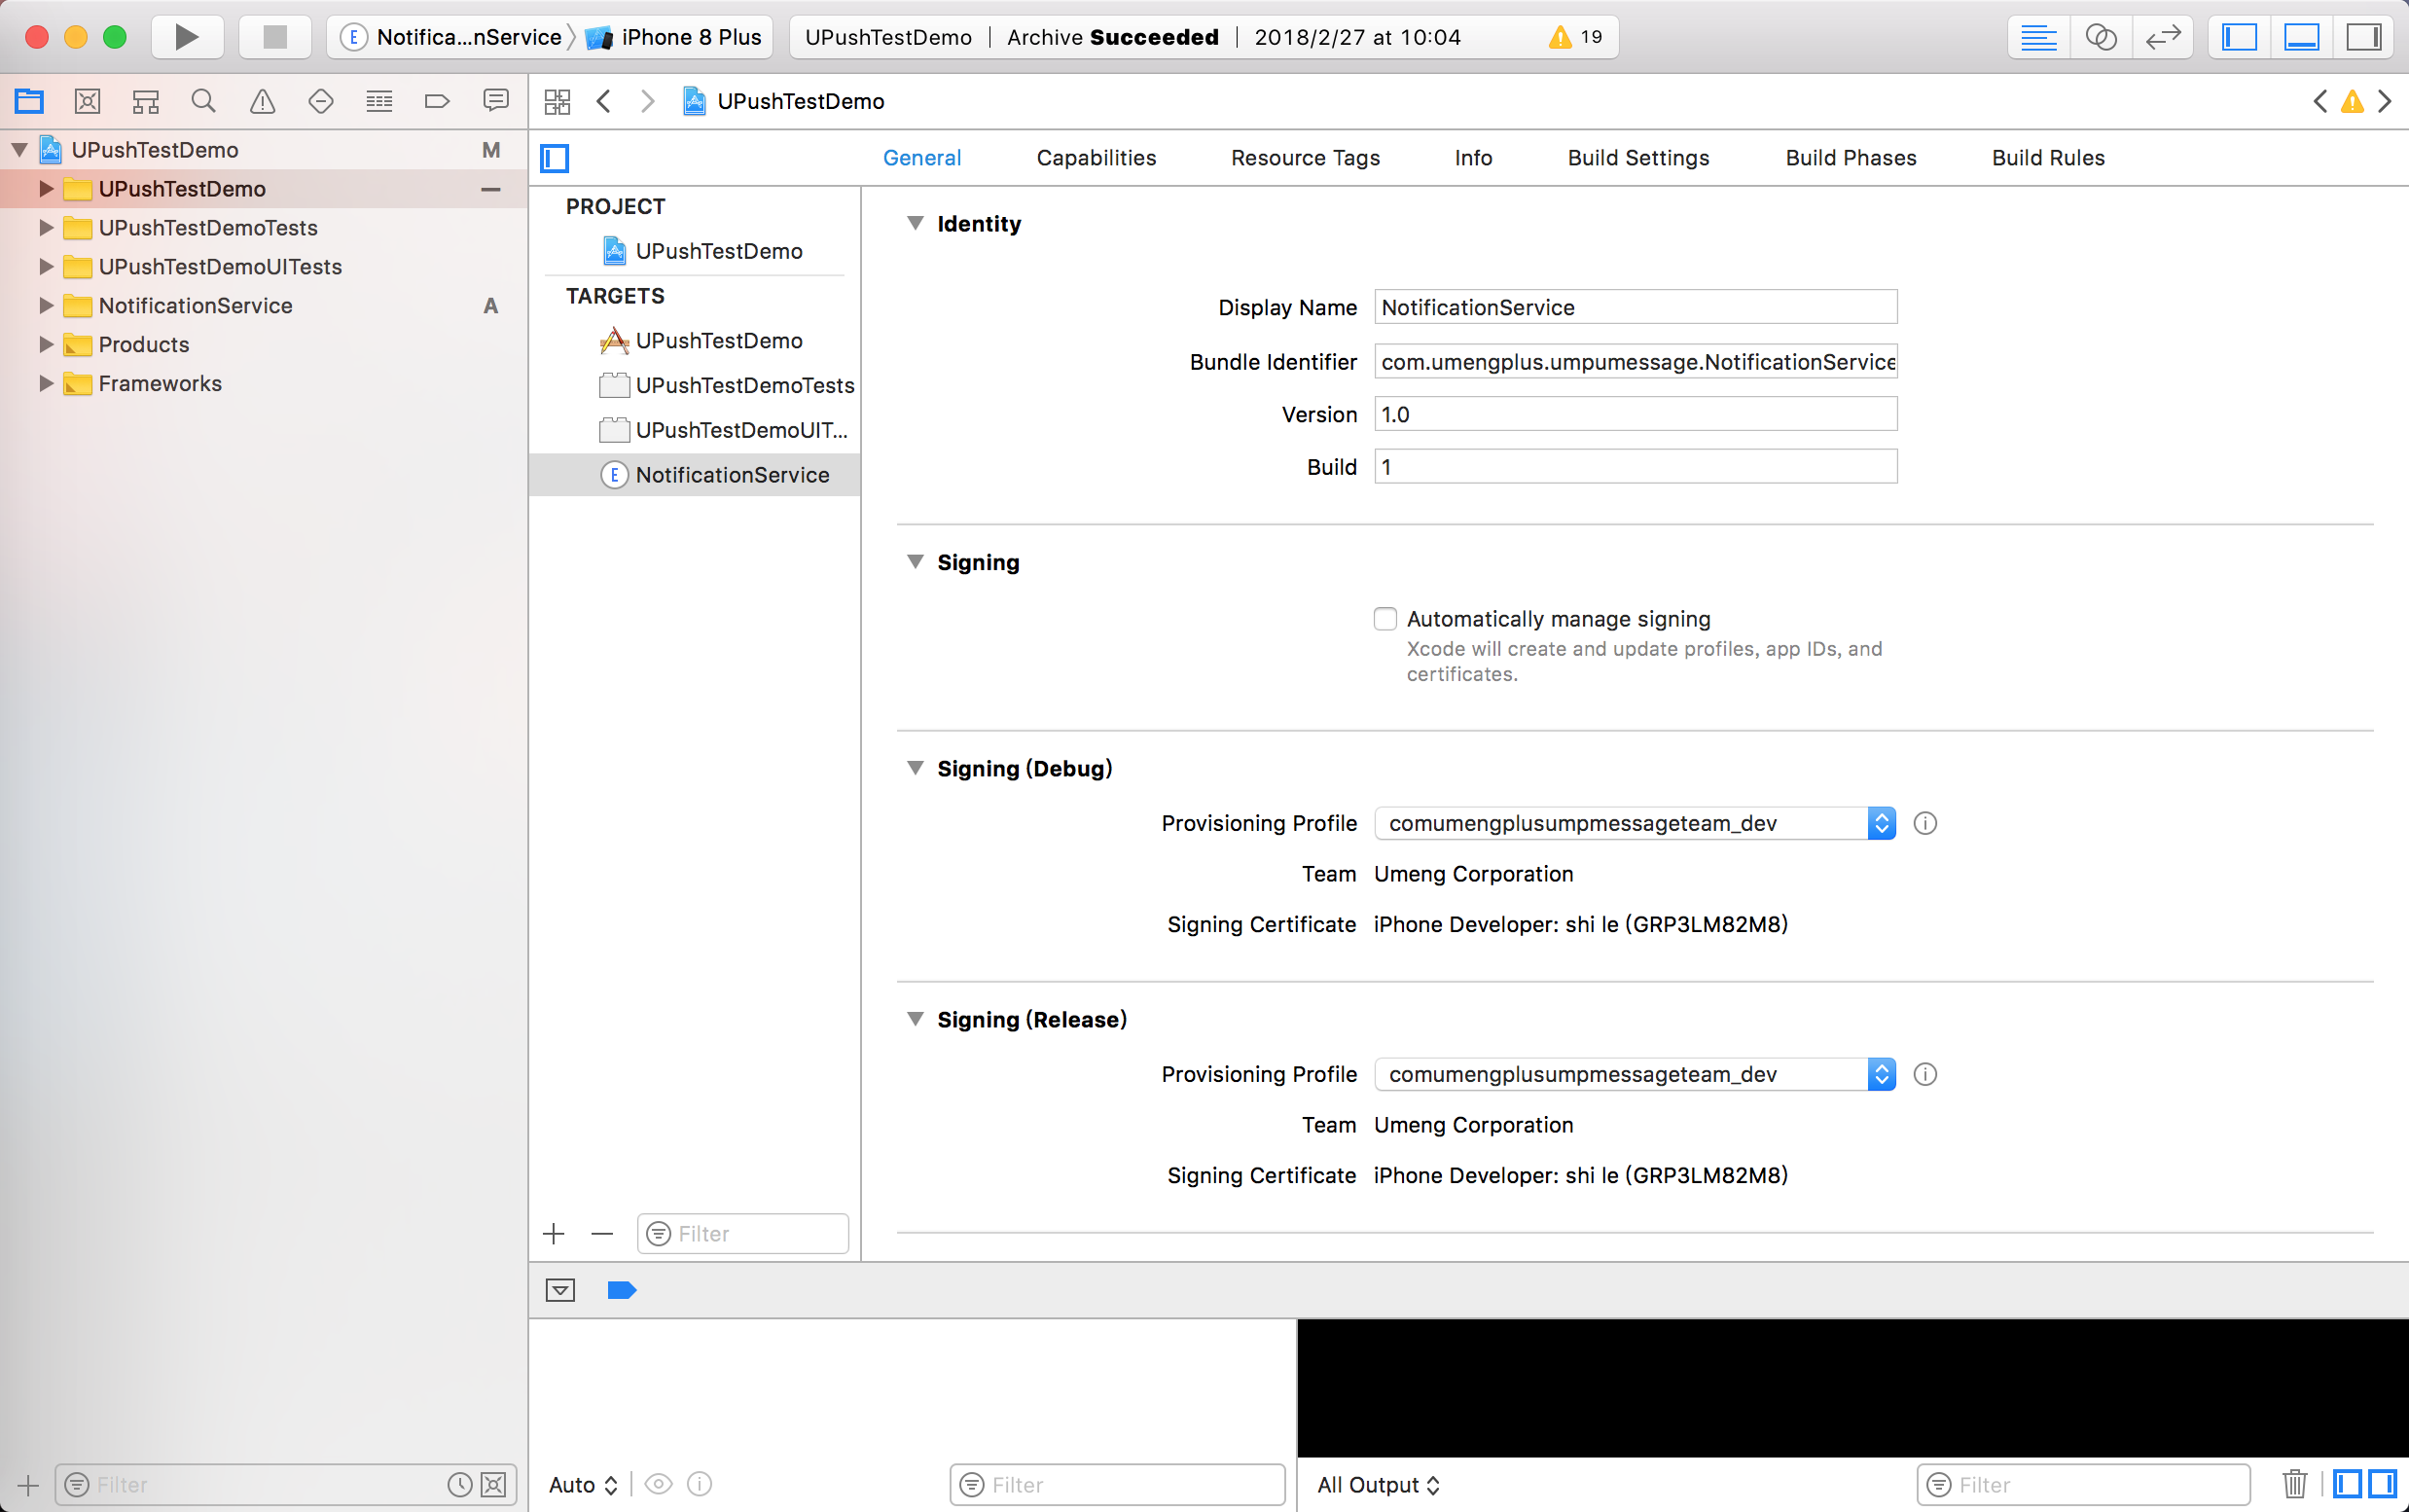2409x1512 pixels.
Task: Open the Project navigator
Action: pos(29,101)
